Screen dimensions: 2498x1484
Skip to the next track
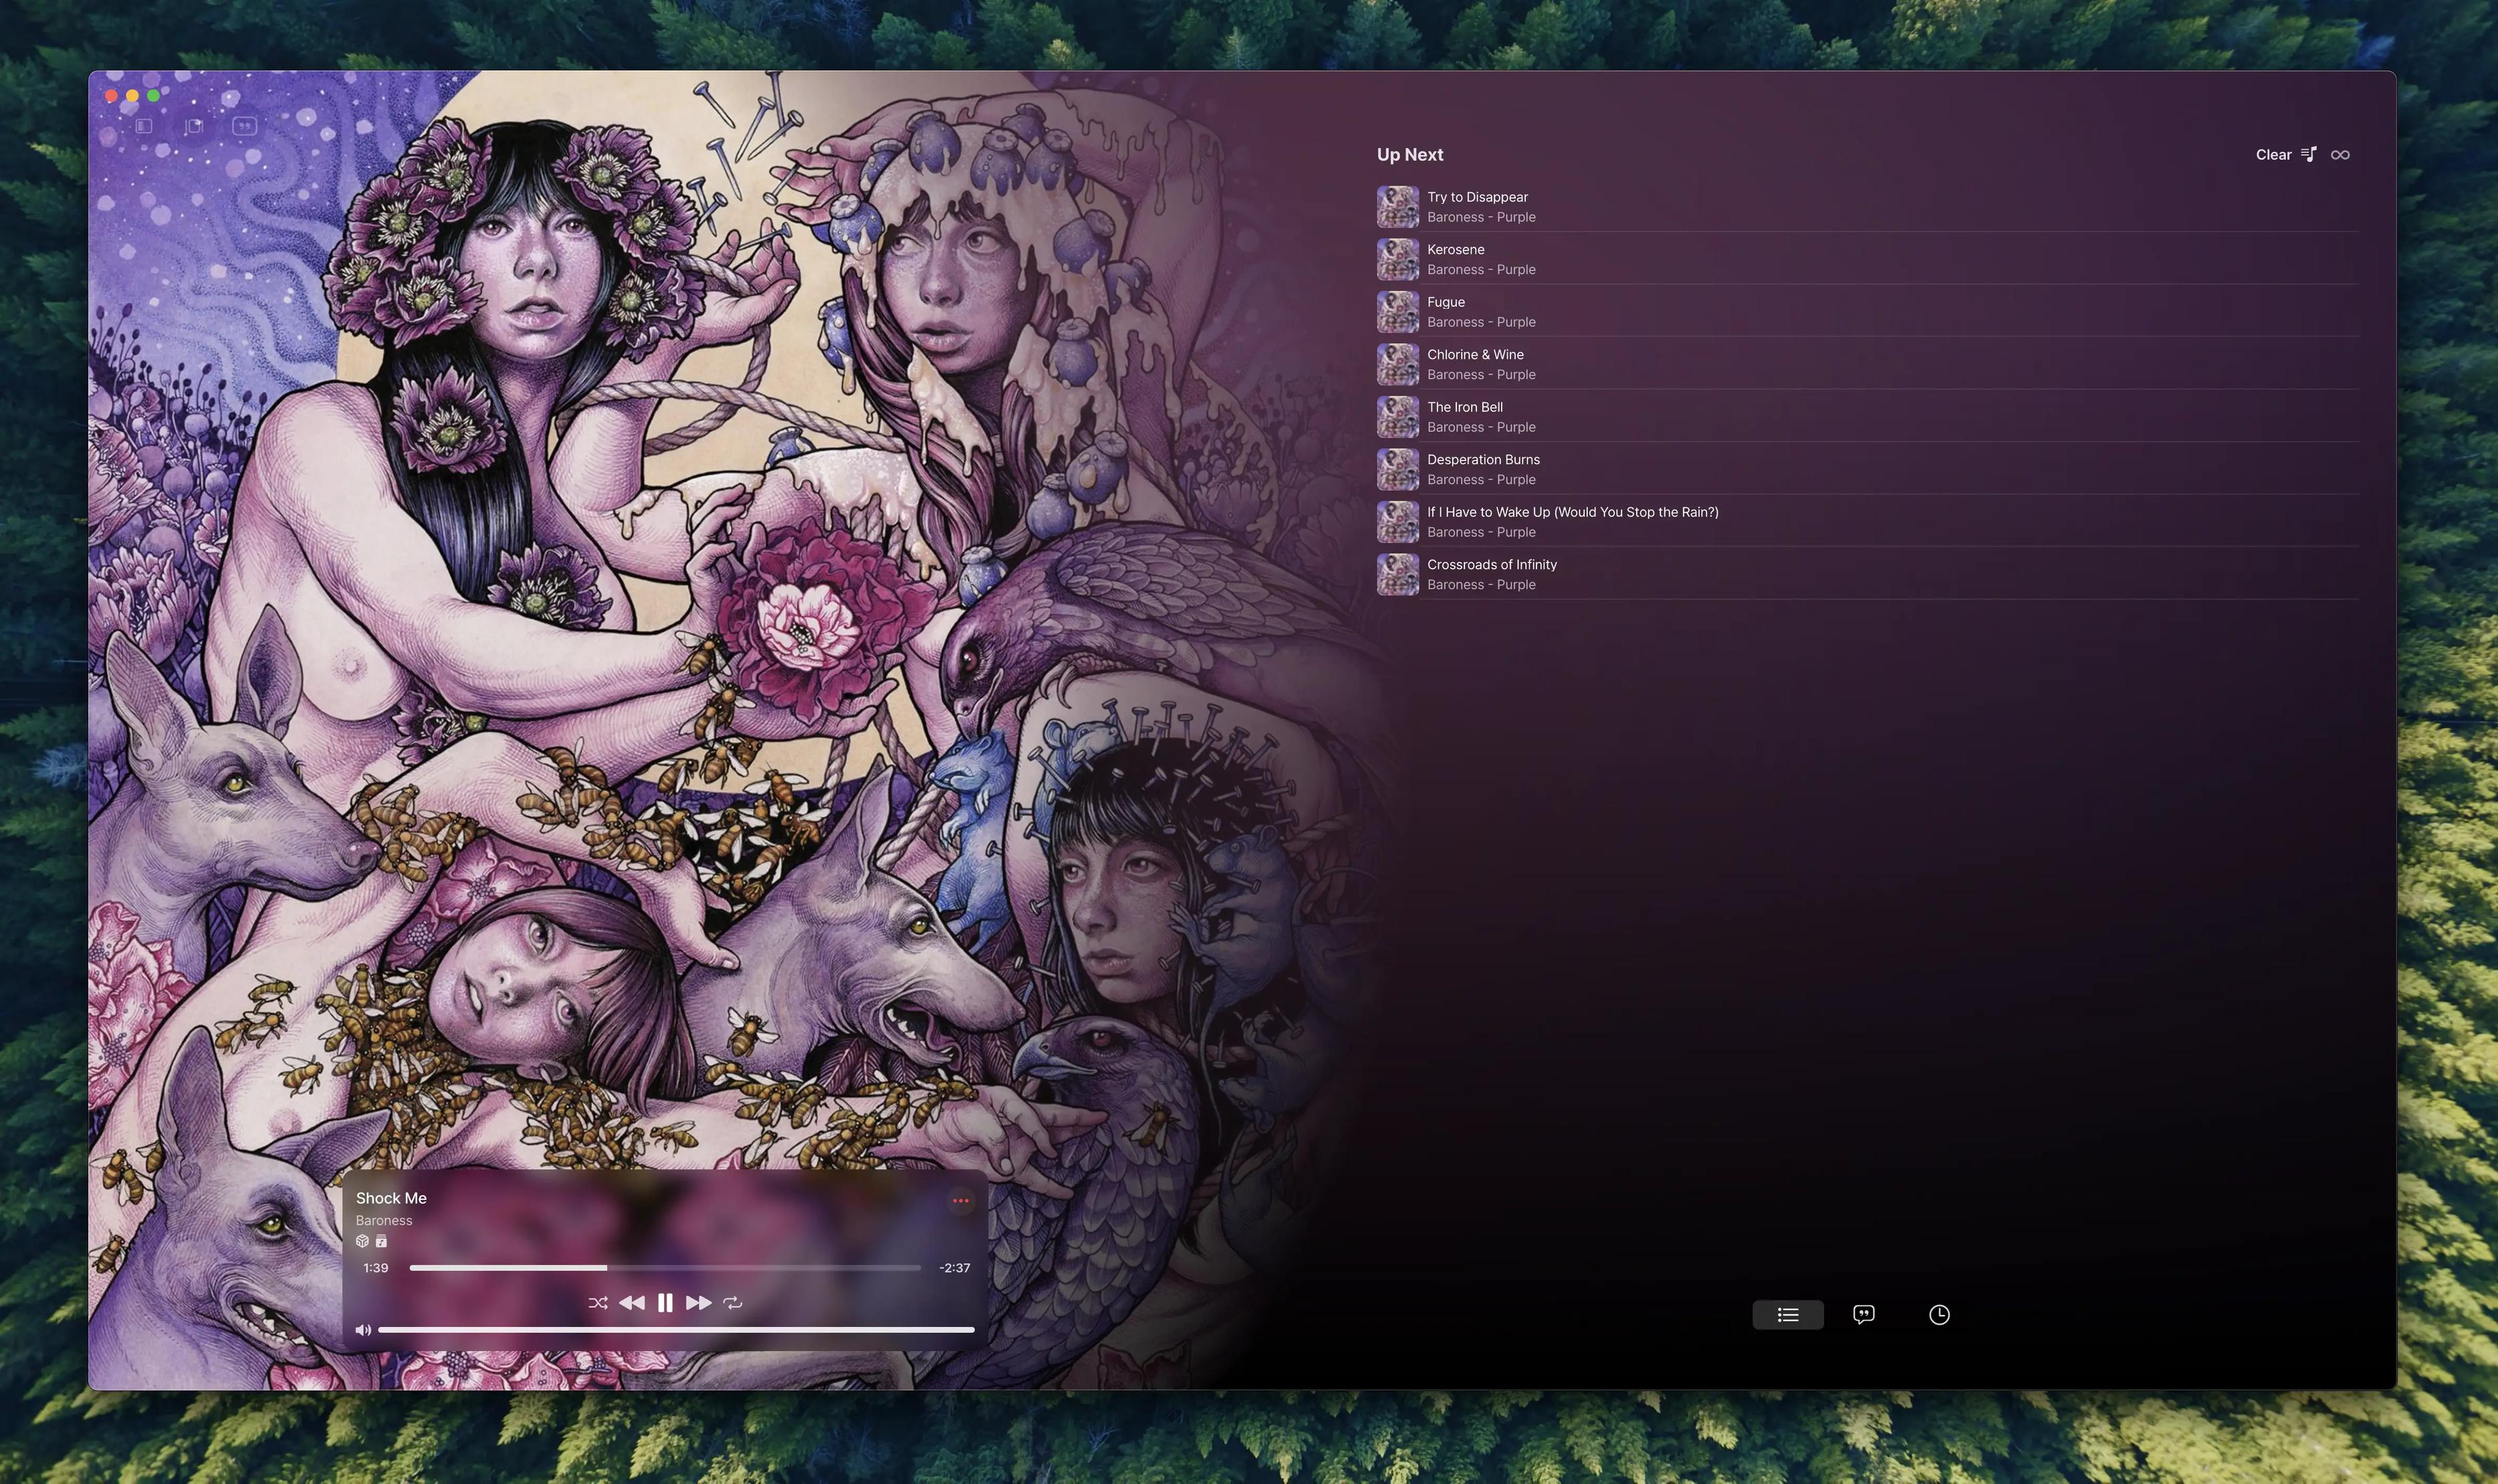coord(699,1303)
